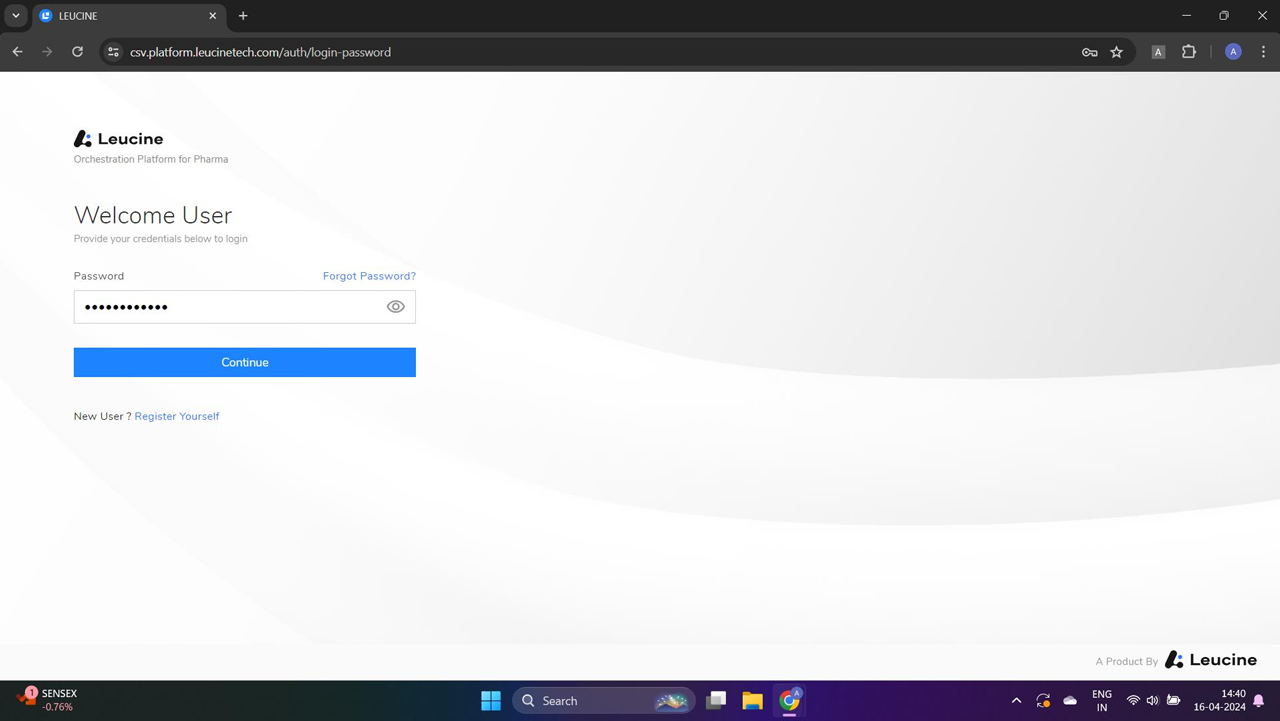Open the Windows Start menu
This screenshot has height=721, width=1280.
(x=491, y=700)
